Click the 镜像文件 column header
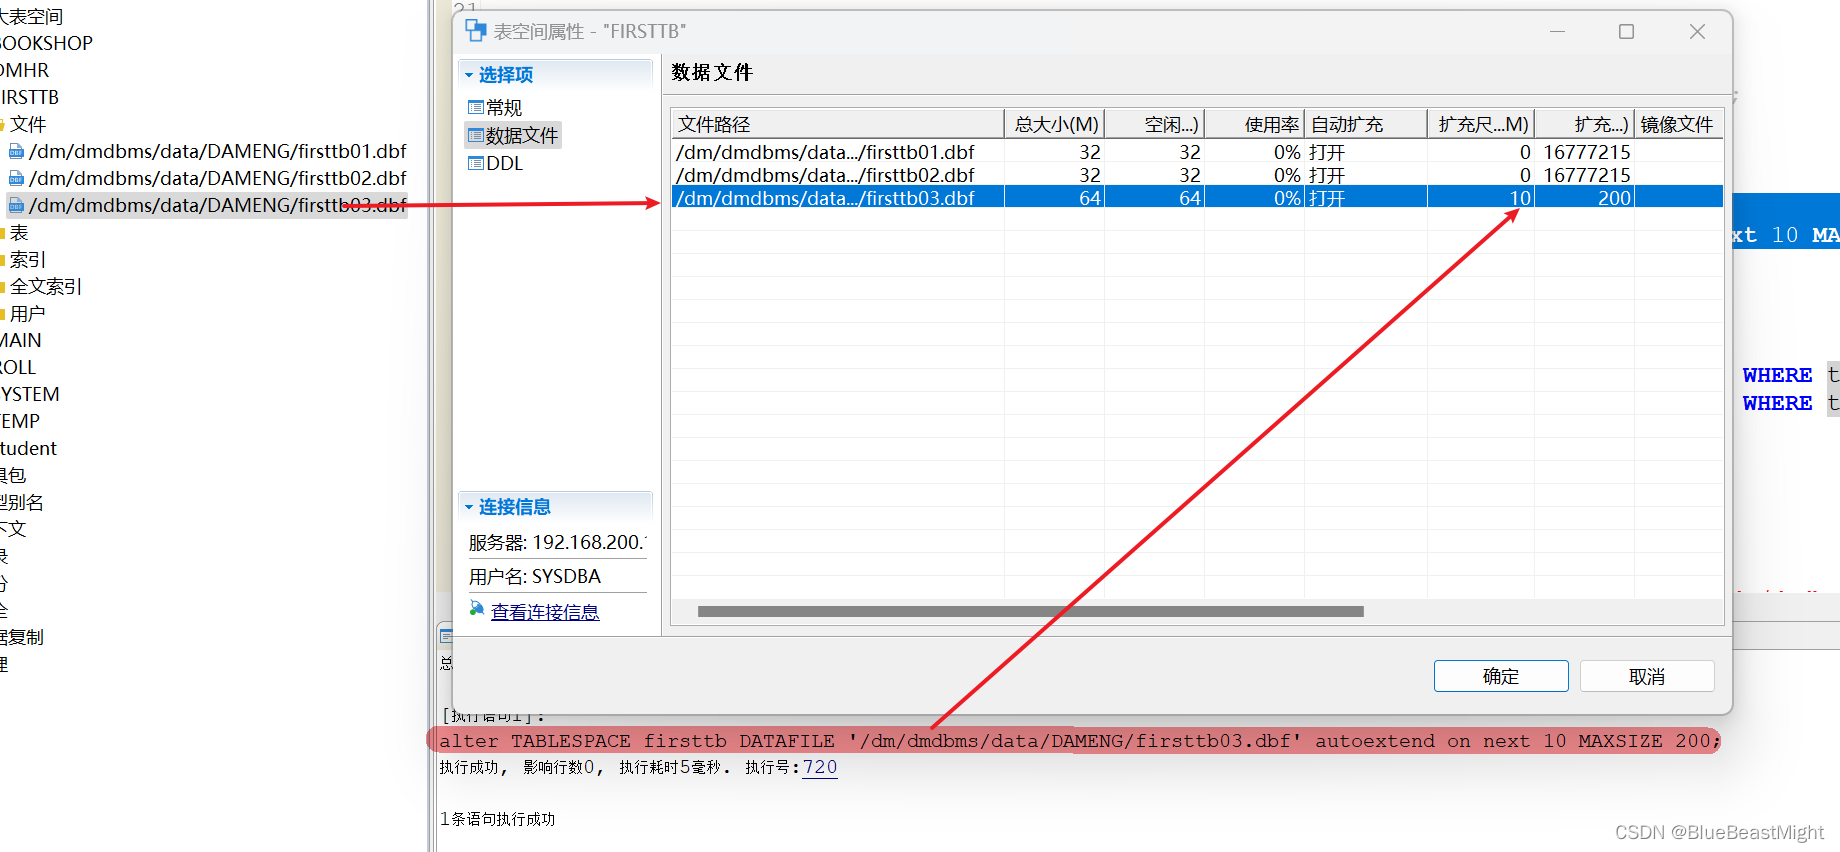The height and width of the screenshot is (852, 1840). click(1679, 124)
